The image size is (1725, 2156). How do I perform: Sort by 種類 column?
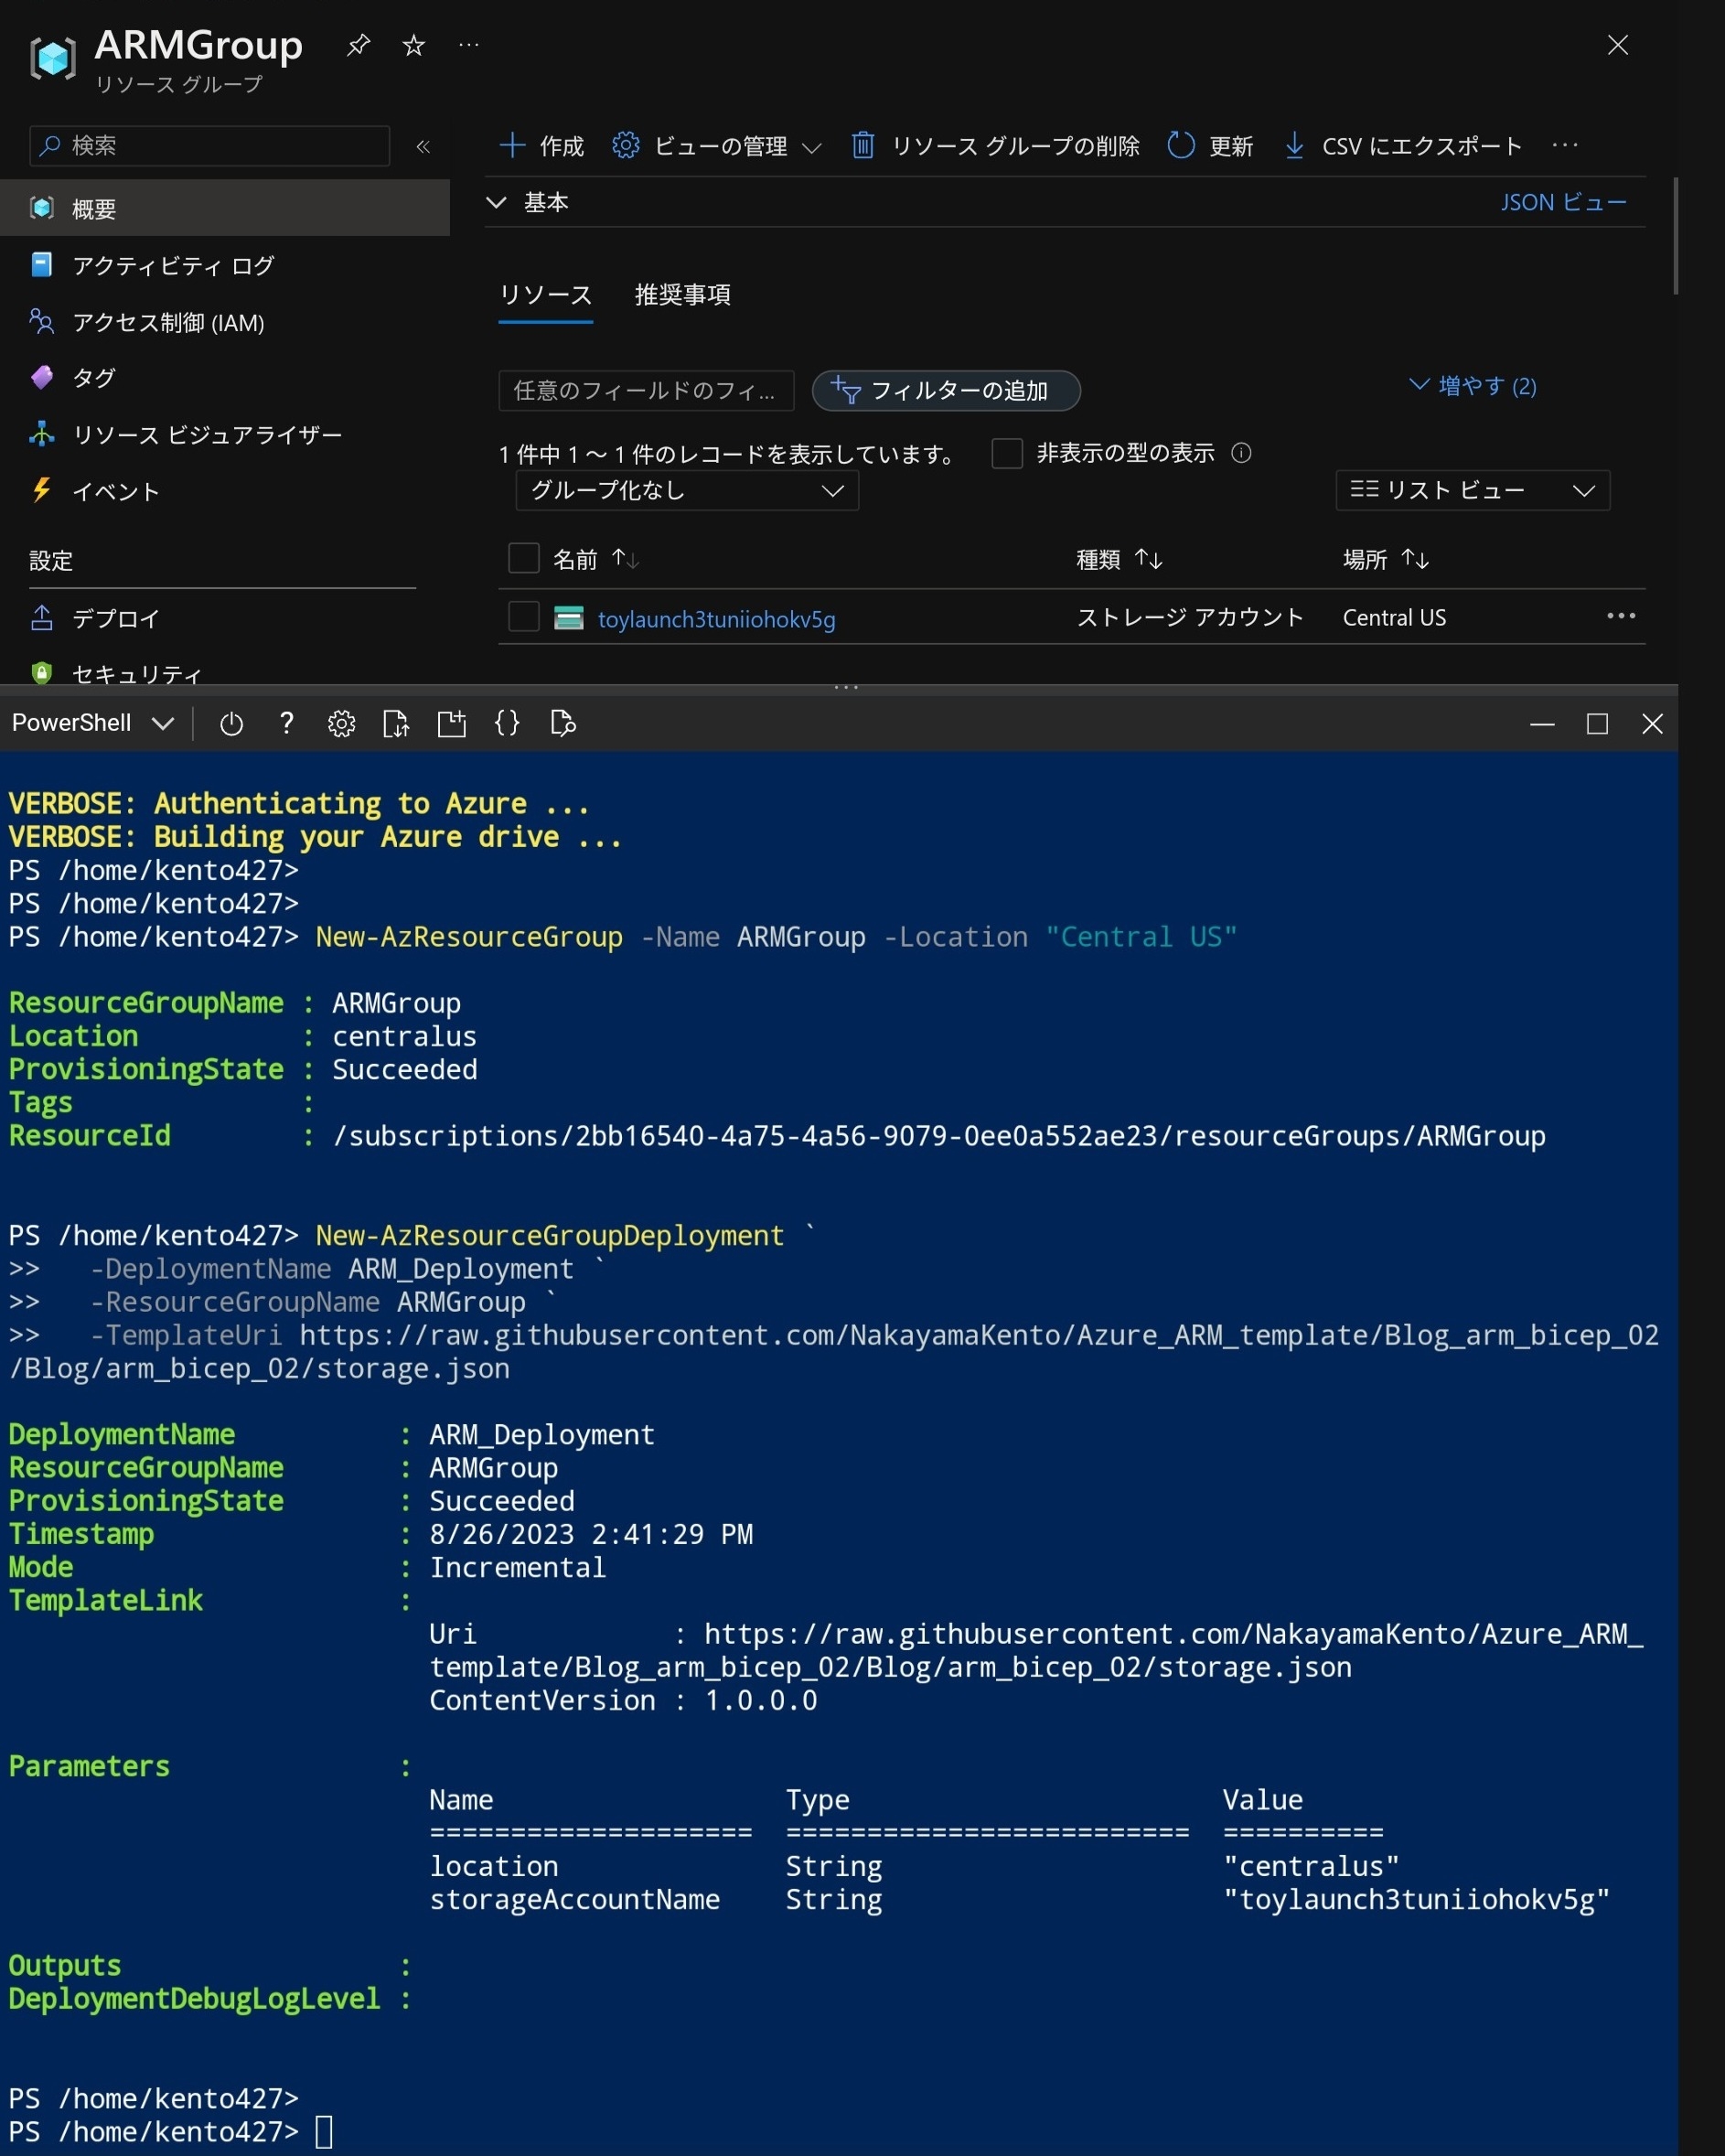coord(1119,559)
